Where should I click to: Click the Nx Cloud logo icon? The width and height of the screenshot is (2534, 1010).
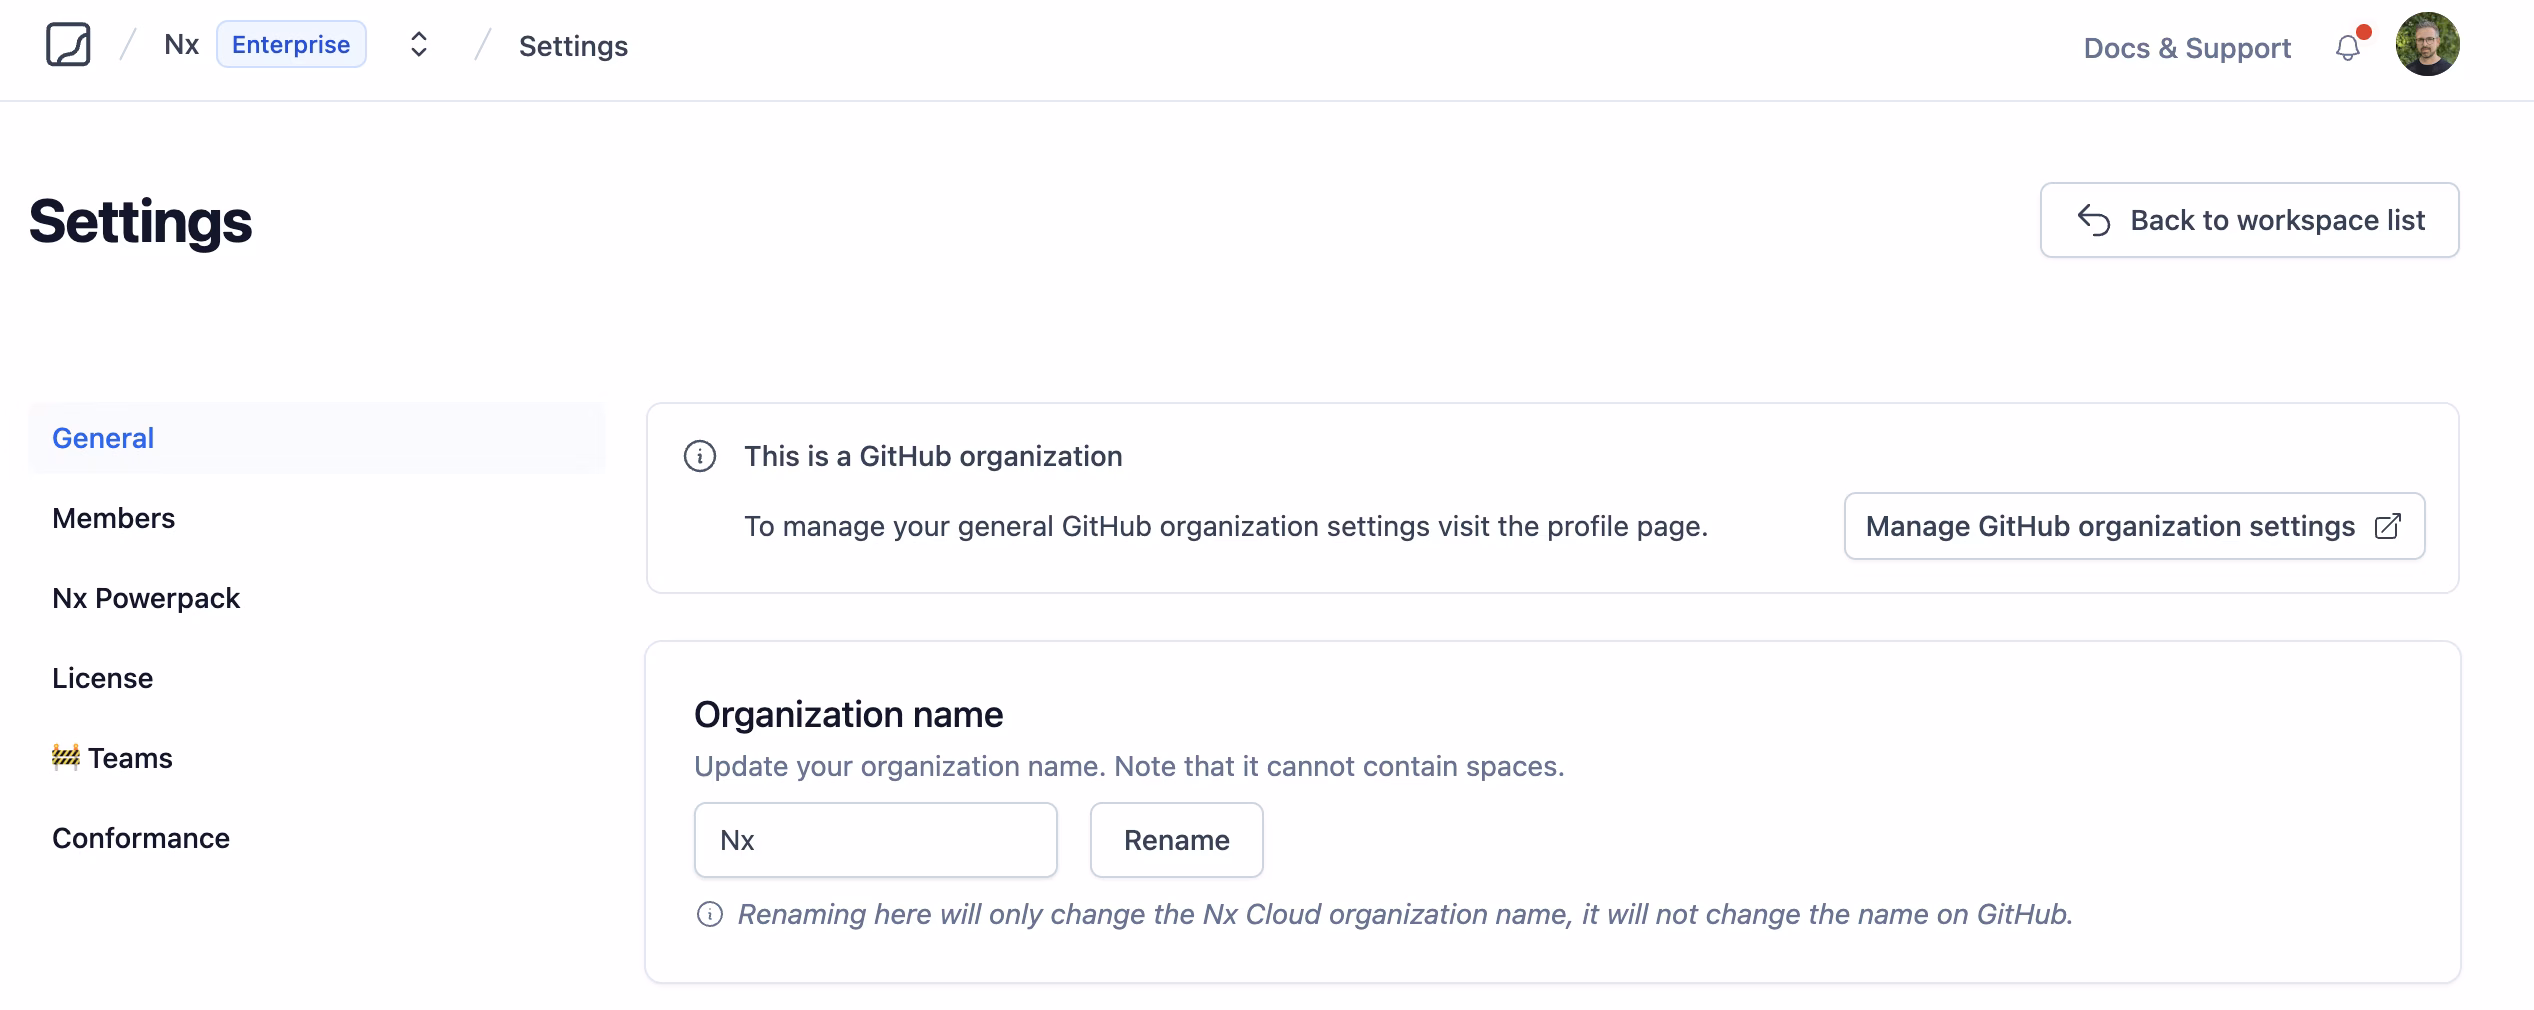tap(68, 45)
